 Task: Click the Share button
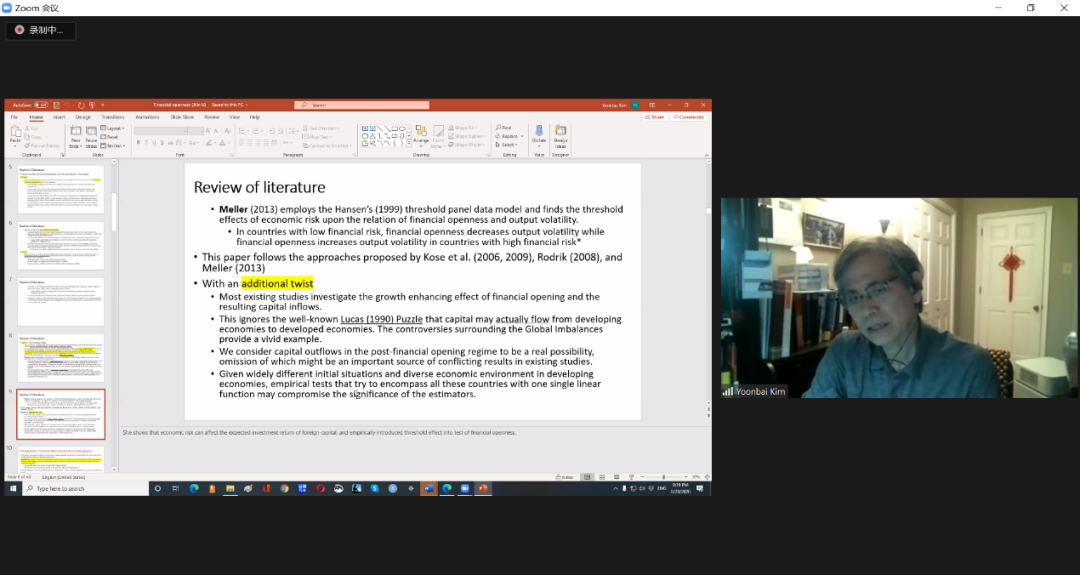point(655,117)
